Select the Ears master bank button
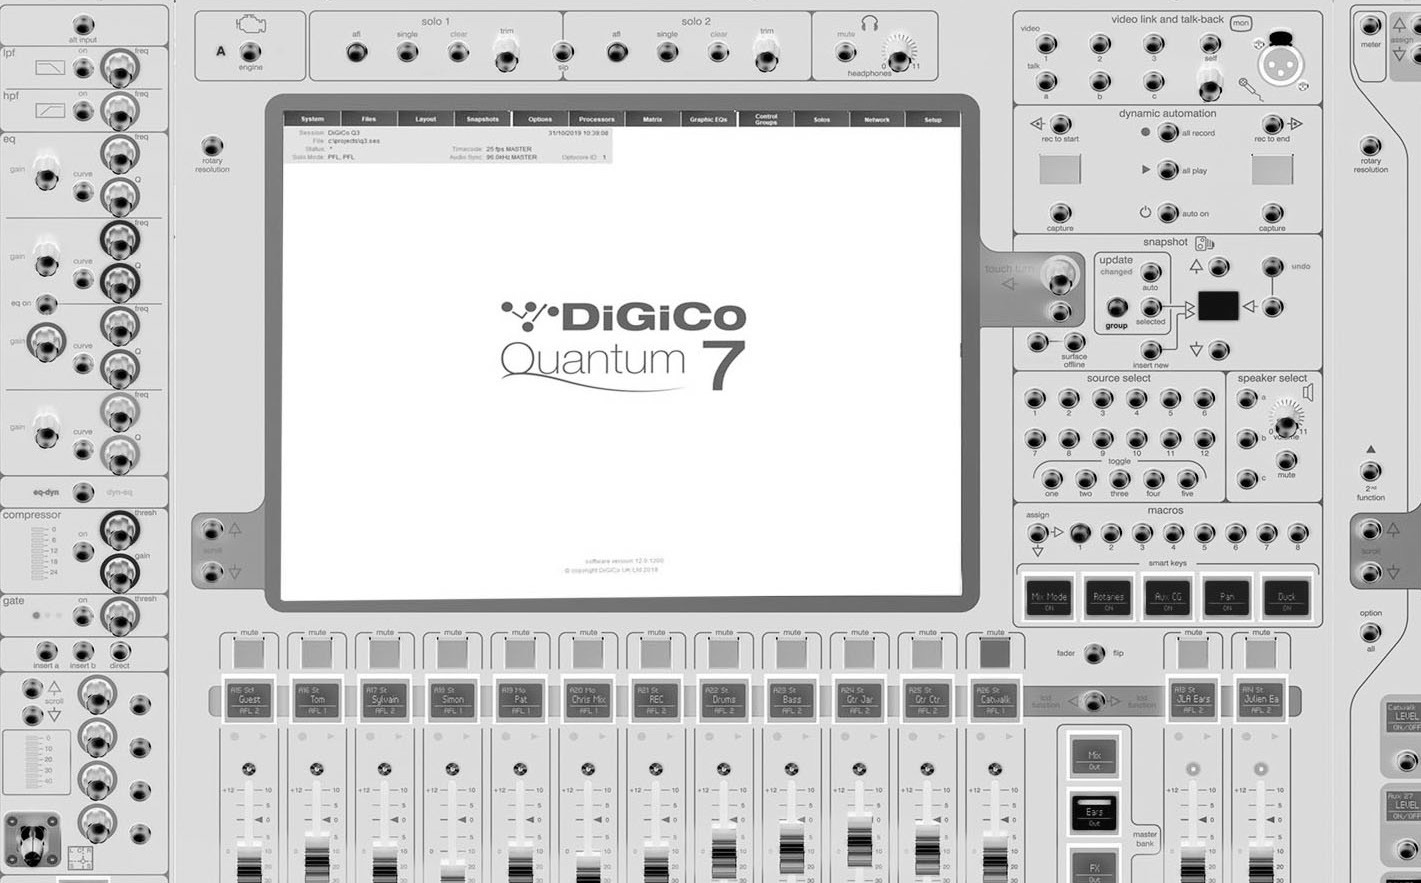1421x883 pixels. 1094,813
